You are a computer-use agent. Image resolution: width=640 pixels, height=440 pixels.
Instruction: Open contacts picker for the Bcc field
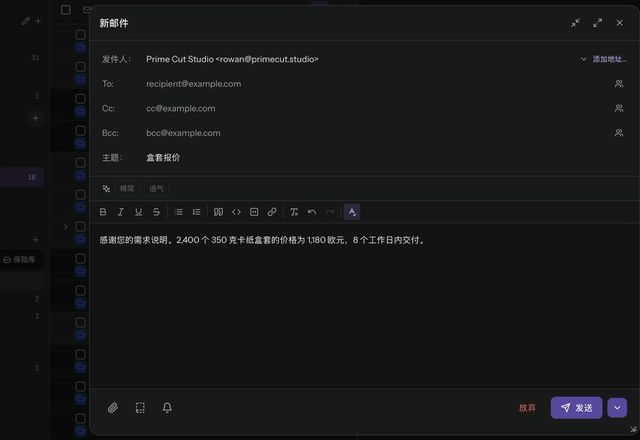619,133
